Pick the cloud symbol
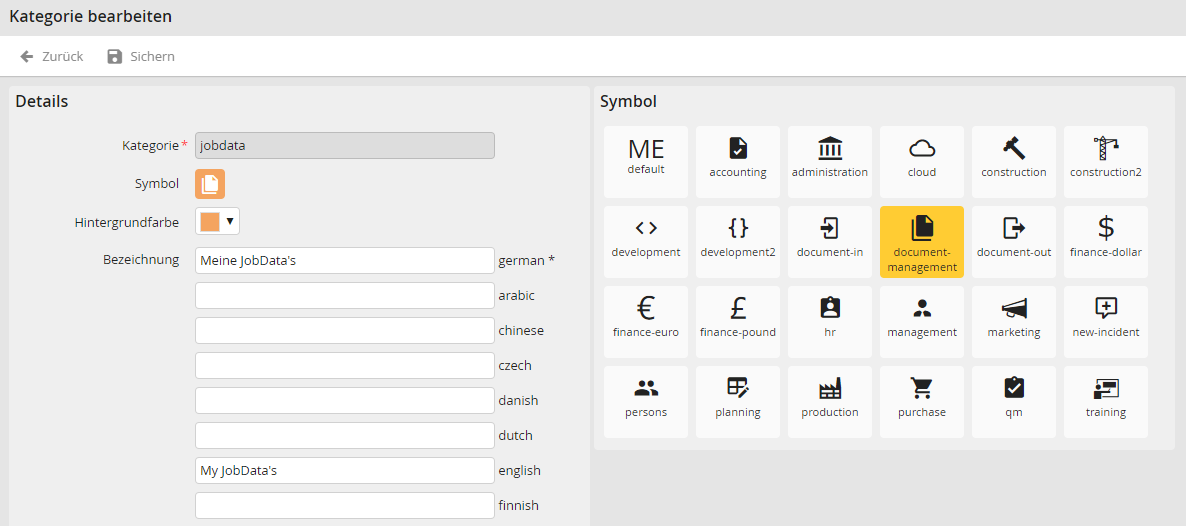The height and width of the screenshot is (526, 1186). point(921,155)
